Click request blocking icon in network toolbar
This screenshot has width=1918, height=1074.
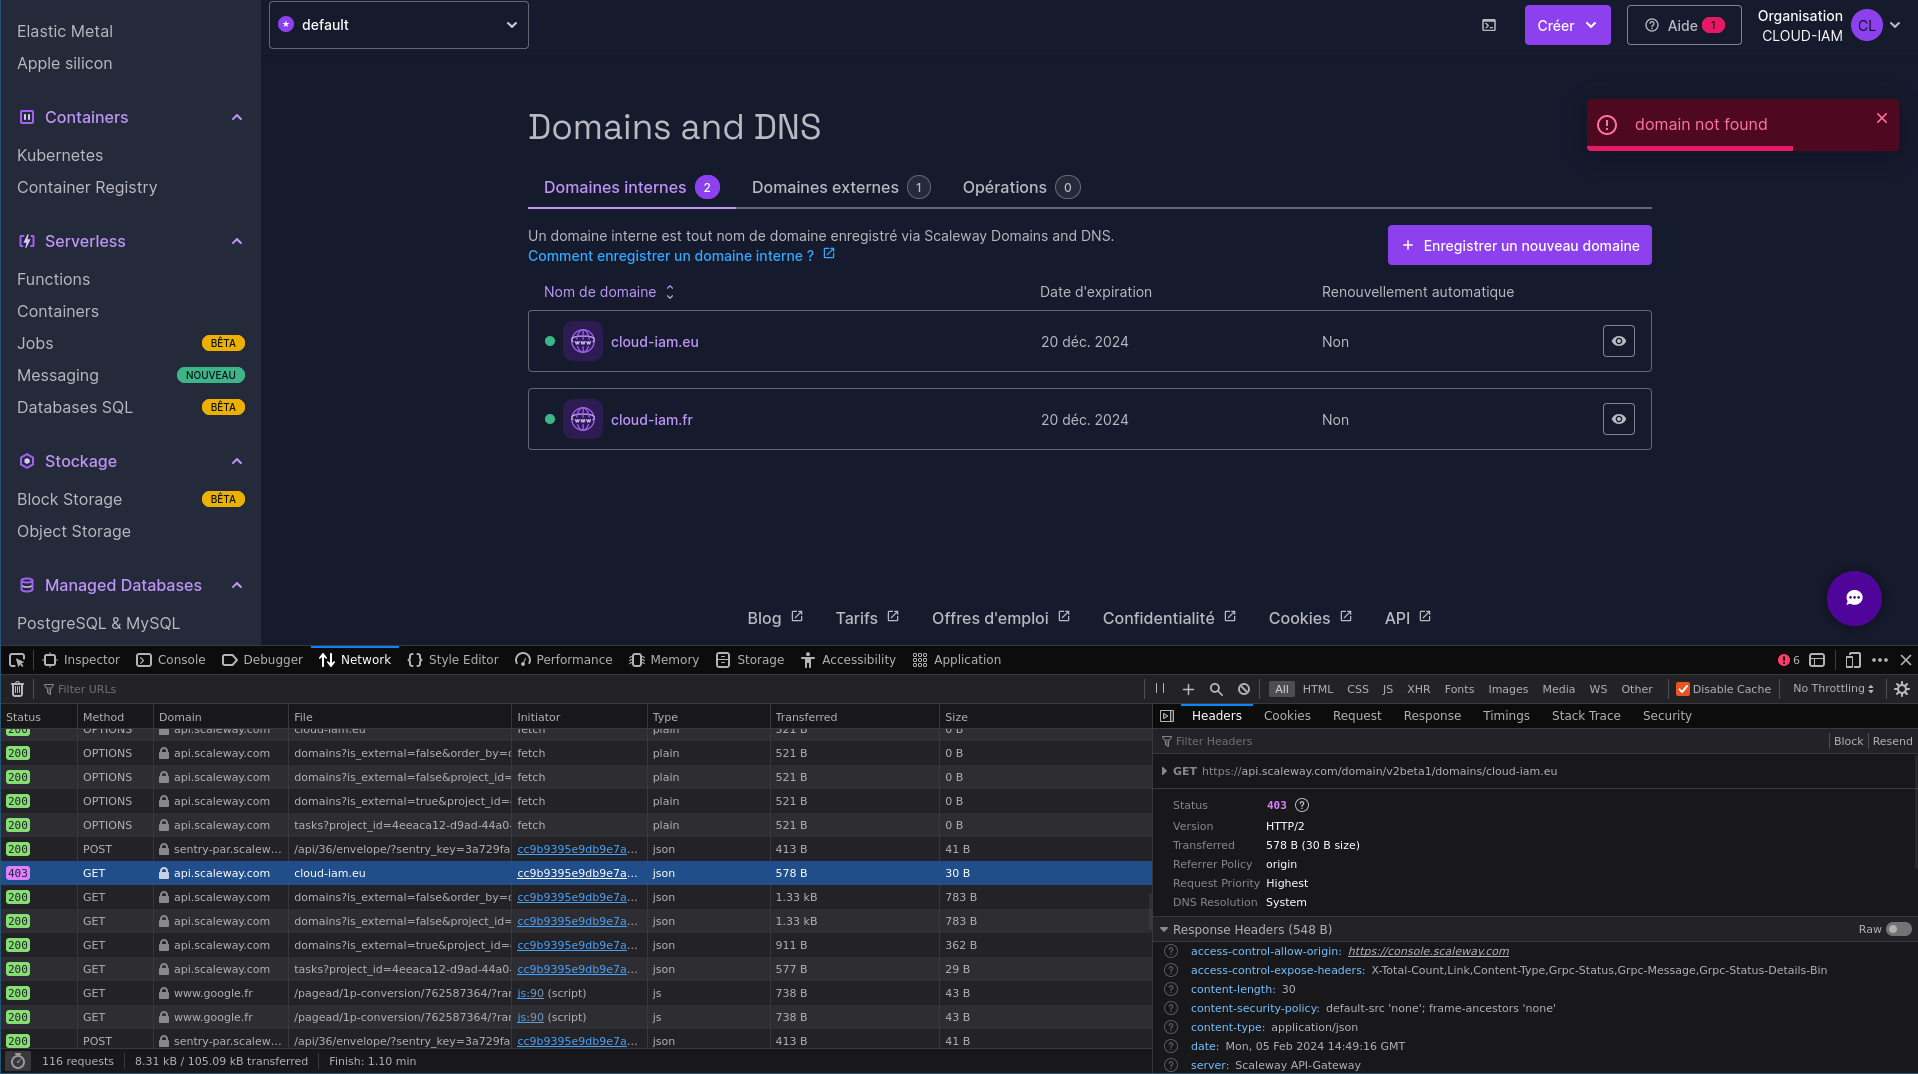[1244, 689]
